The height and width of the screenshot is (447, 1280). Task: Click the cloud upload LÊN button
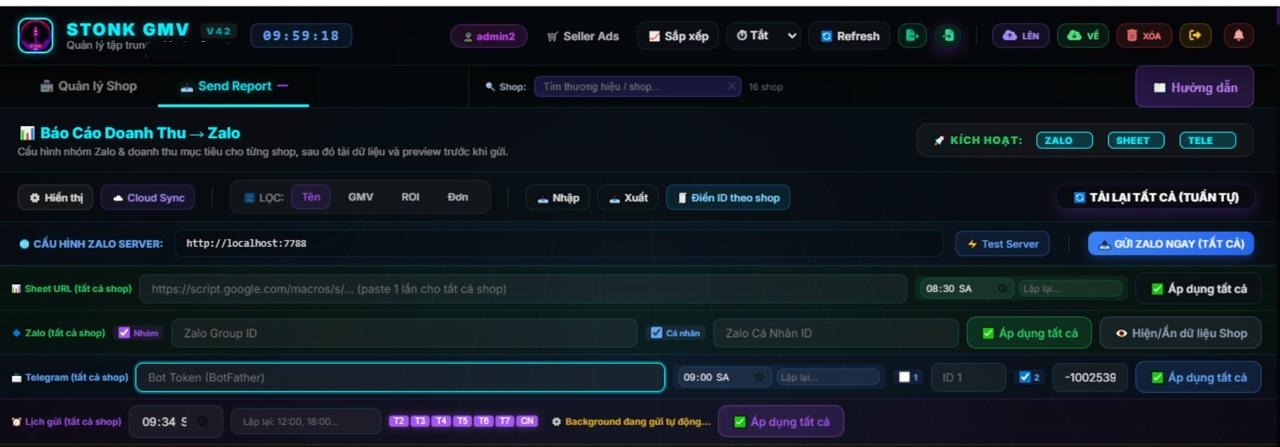point(1020,36)
